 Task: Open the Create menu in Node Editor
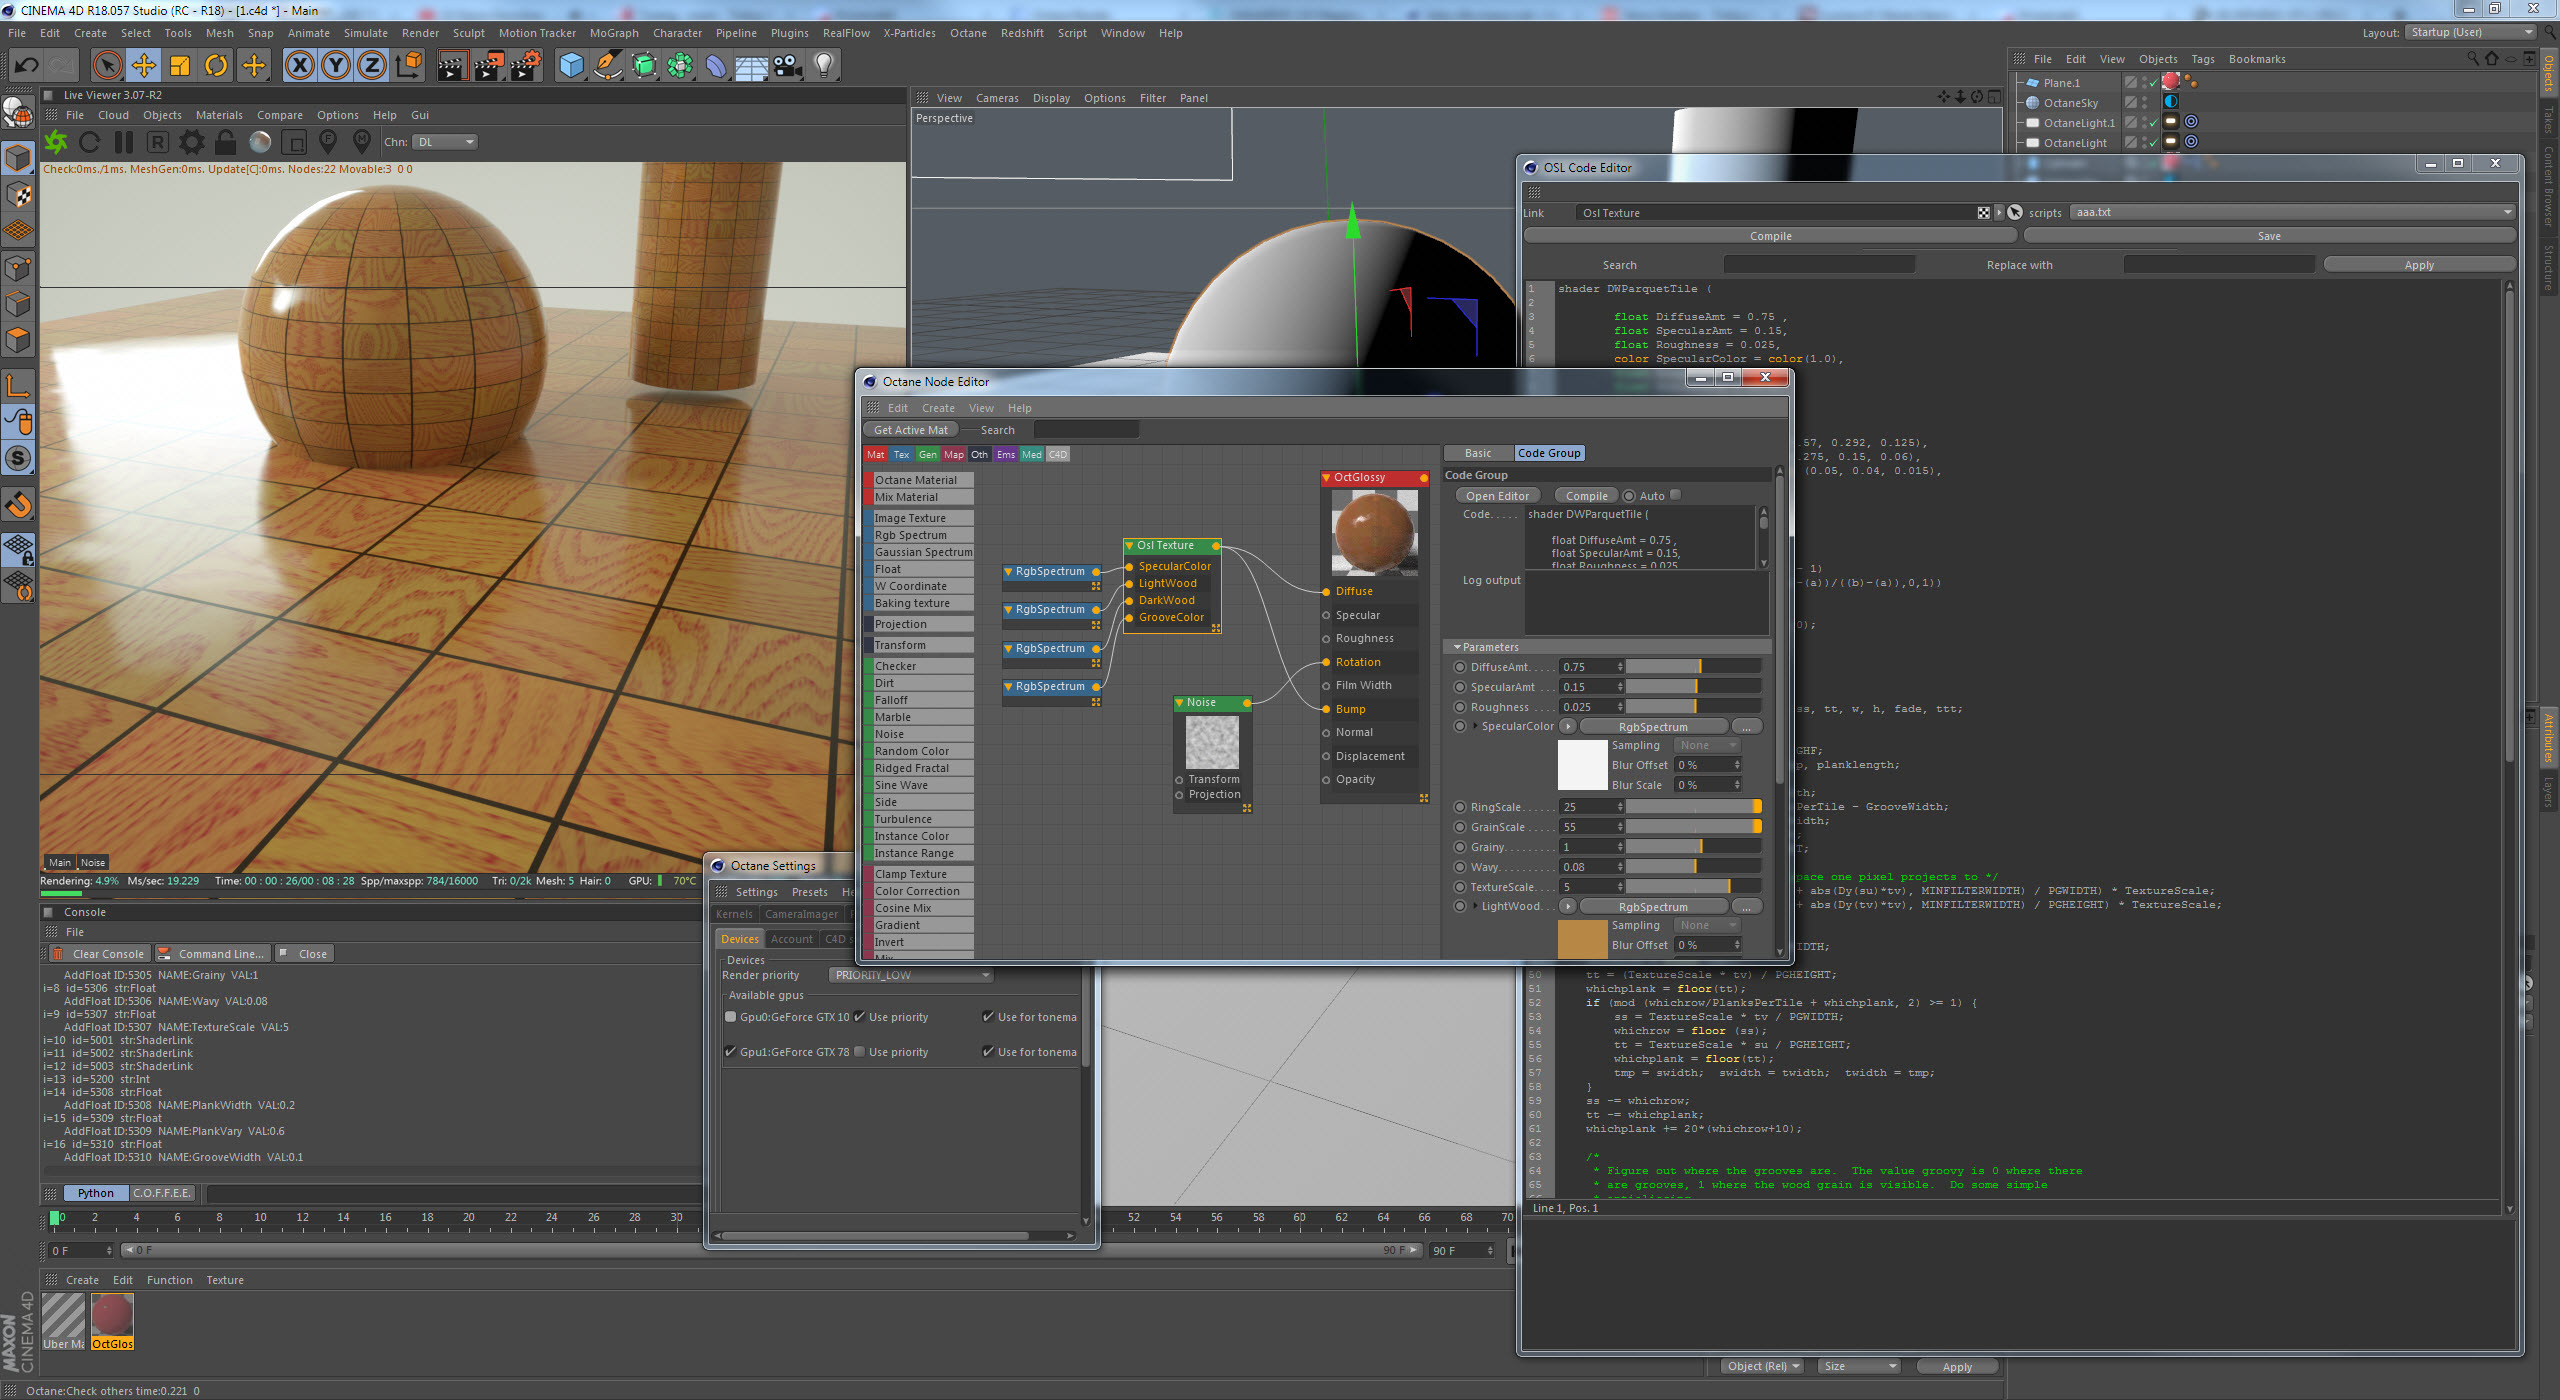click(x=938, y=408)
